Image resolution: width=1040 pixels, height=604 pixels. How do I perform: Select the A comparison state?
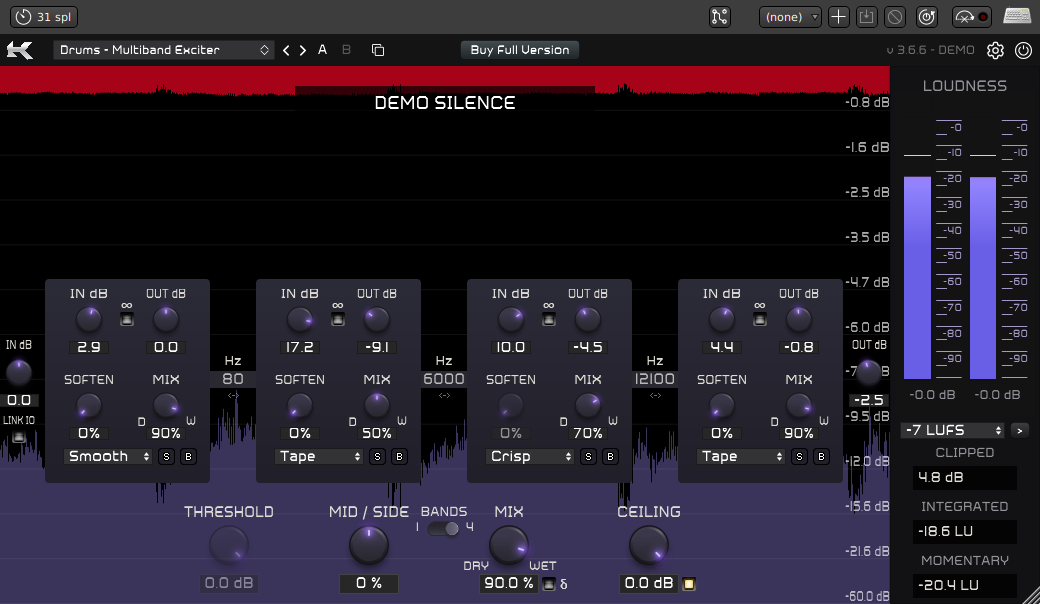(x=322, y=50)
